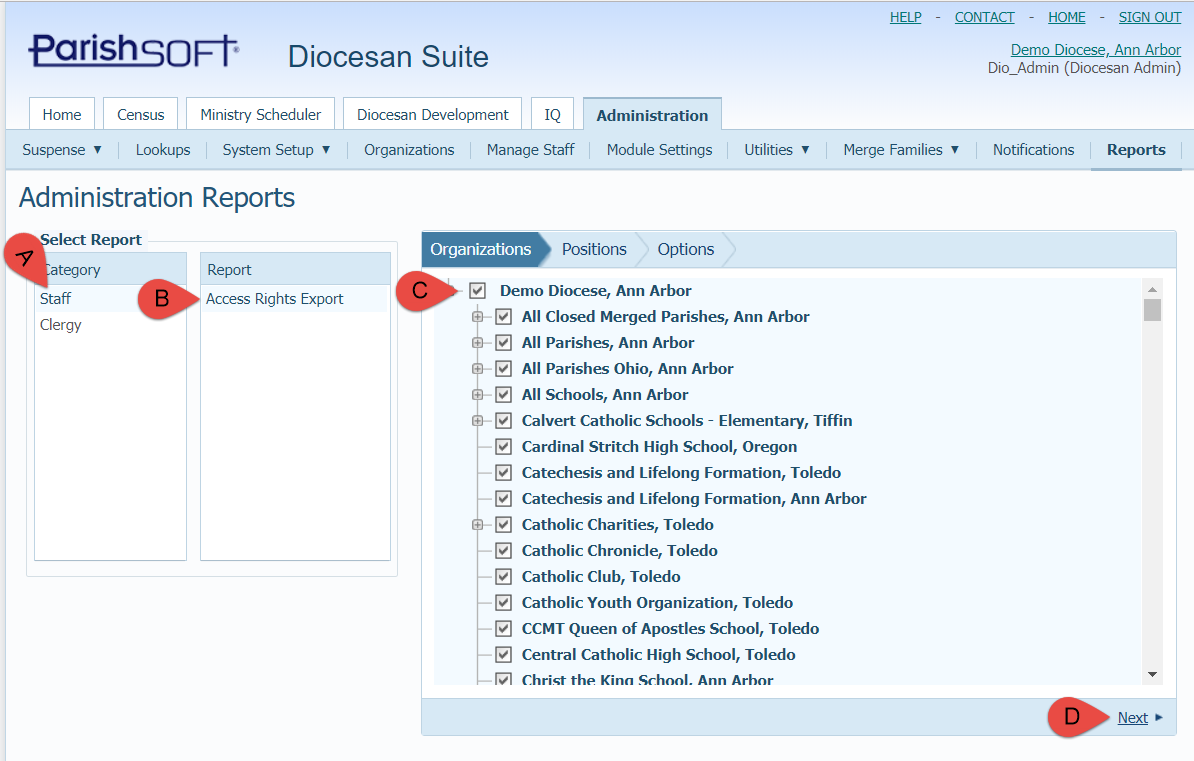
Task: Open the Merge Families dropdown menu
Action: 901,150
